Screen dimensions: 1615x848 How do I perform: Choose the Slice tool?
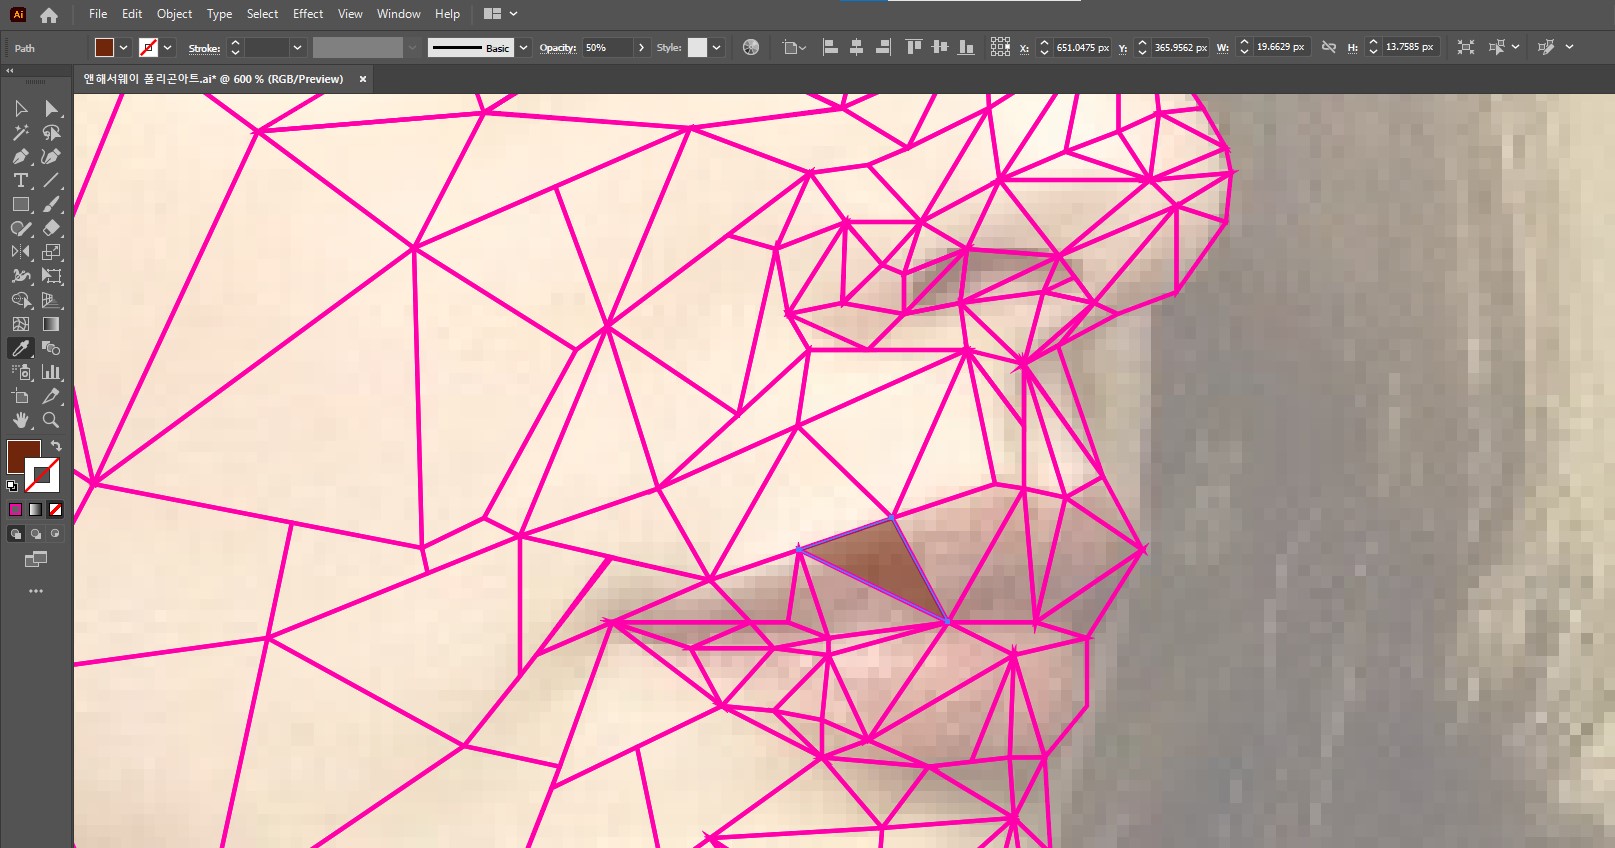point(51,396)
